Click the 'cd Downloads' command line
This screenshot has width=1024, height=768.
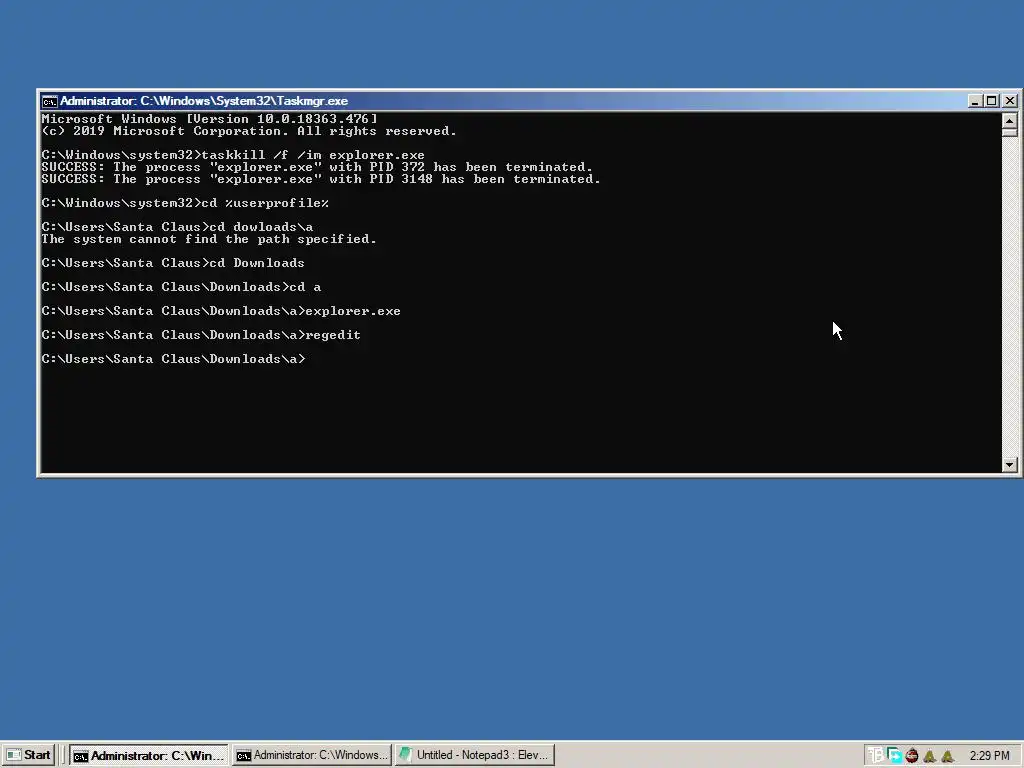pyautogui.click(x=173, y=263)
